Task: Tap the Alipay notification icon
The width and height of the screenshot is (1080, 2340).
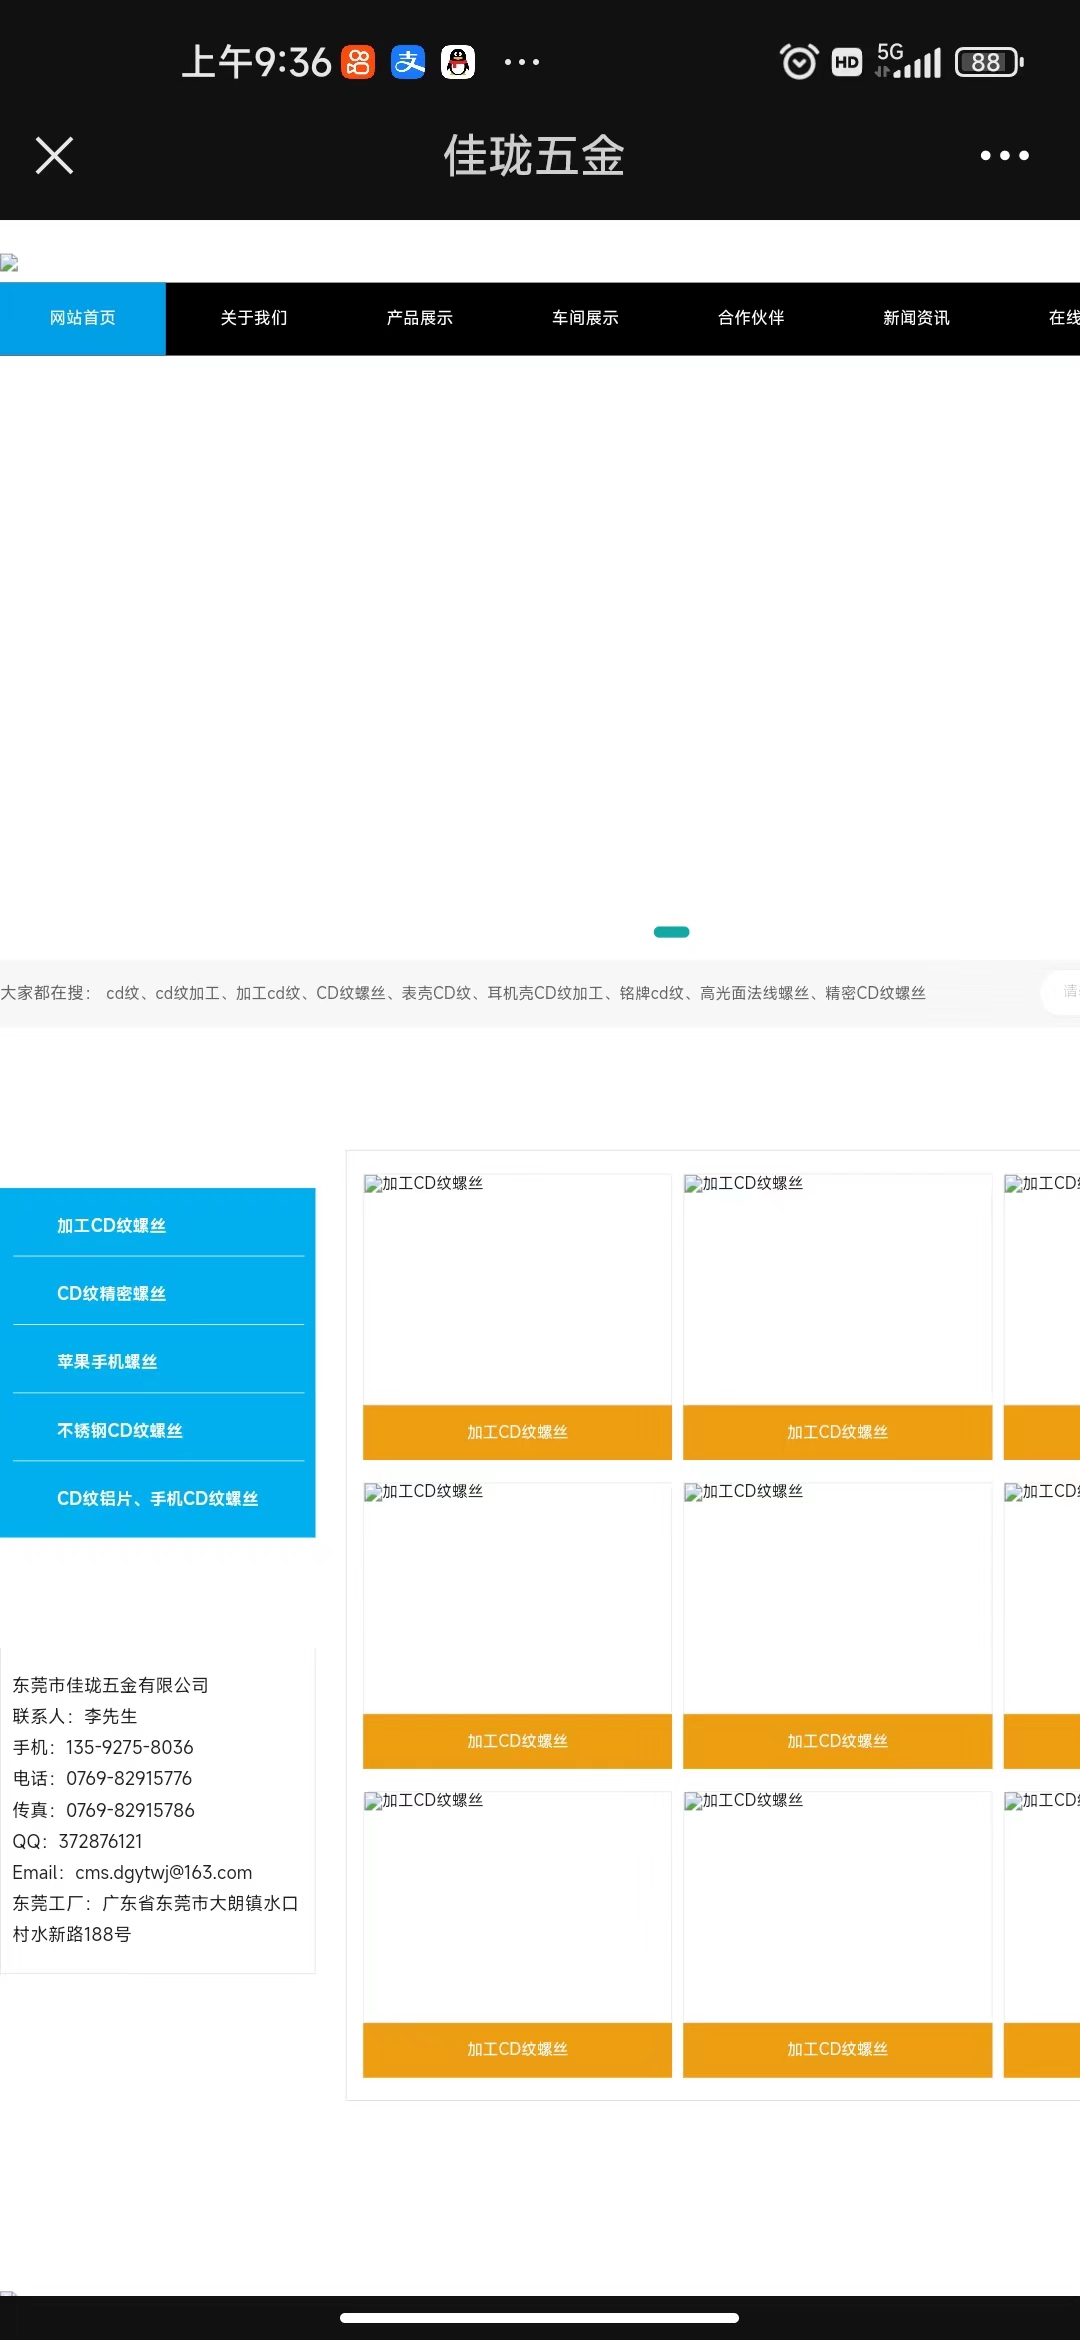Action: [408, 62]
